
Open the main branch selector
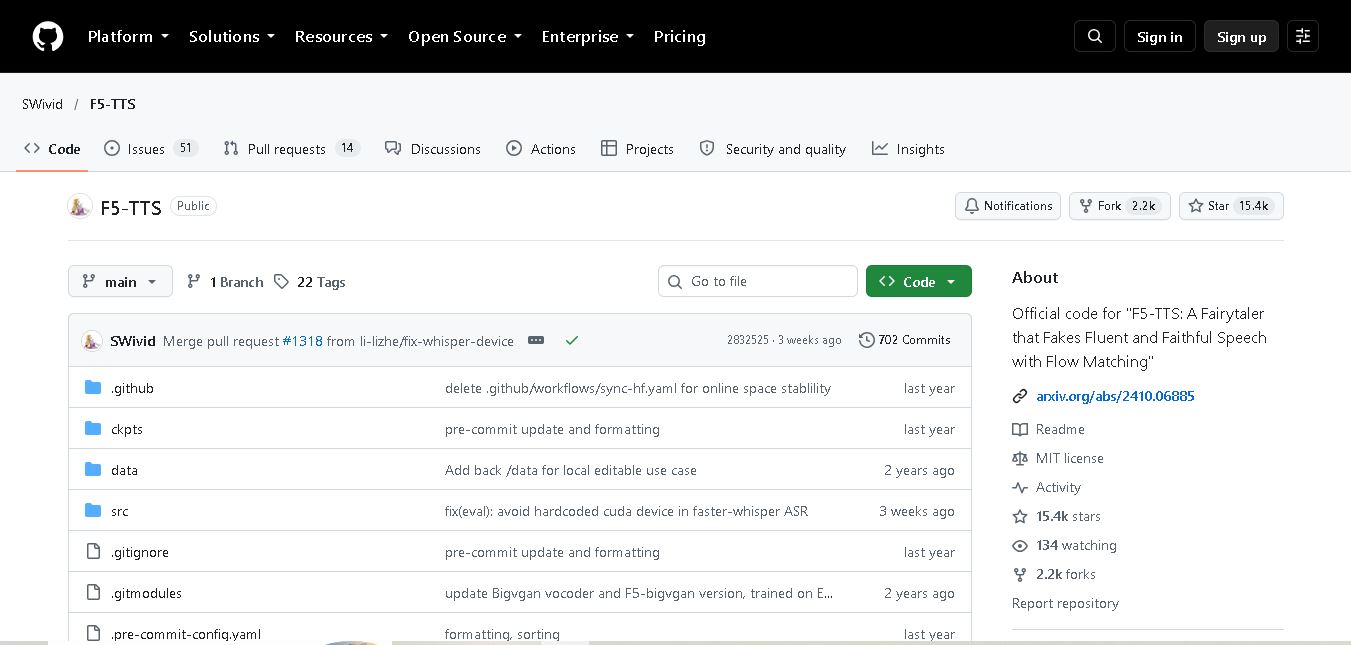(120, 282)
